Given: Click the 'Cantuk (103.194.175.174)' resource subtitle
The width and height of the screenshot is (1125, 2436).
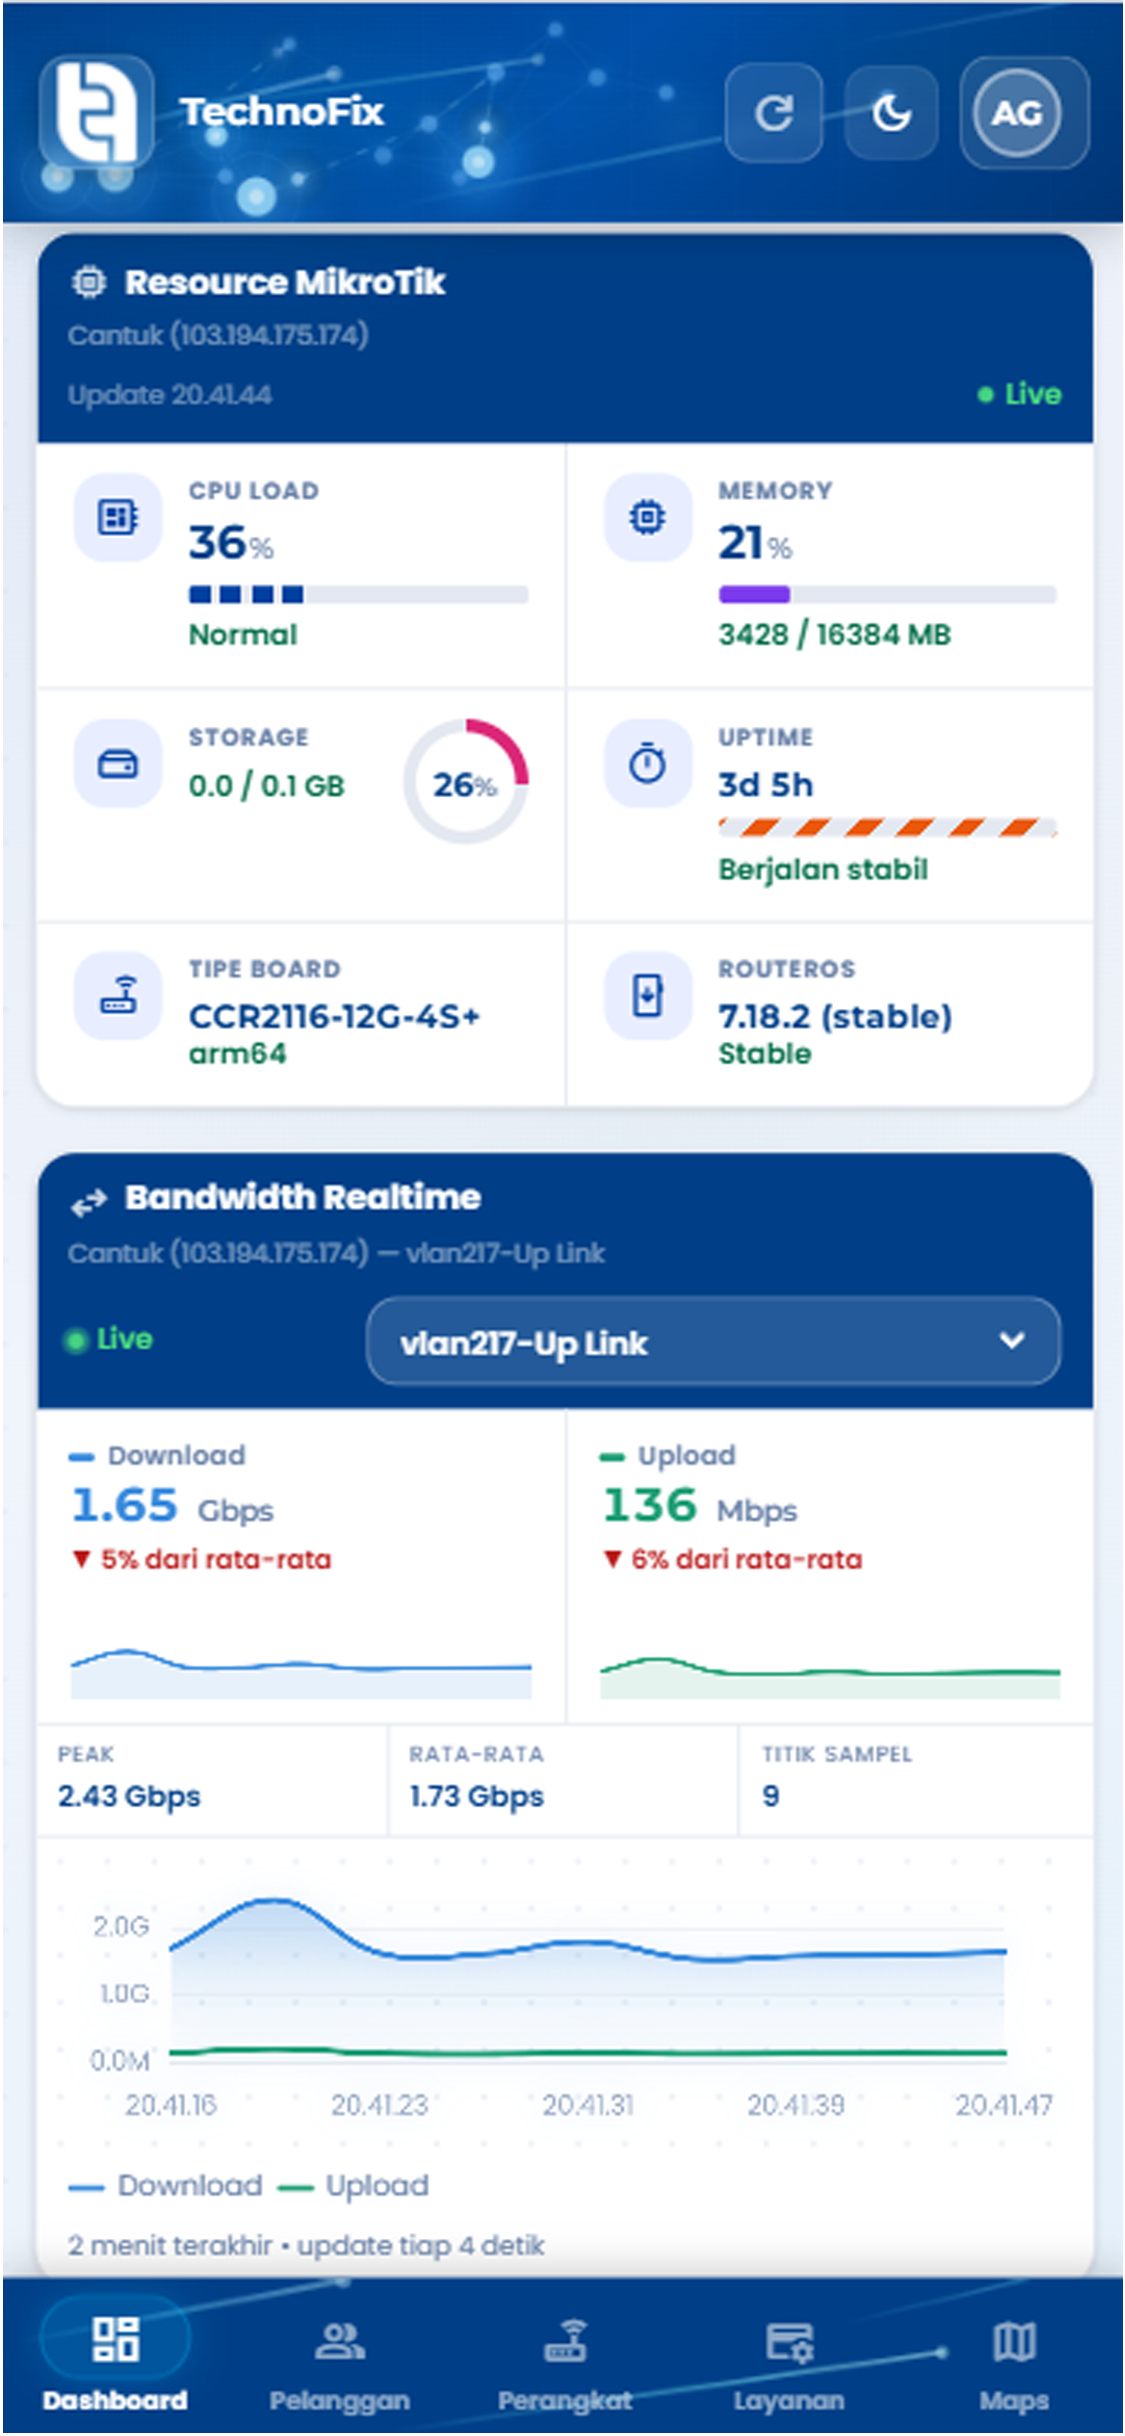Looking at the screenshot, I should pyautogui.click(x=218, y=335).
